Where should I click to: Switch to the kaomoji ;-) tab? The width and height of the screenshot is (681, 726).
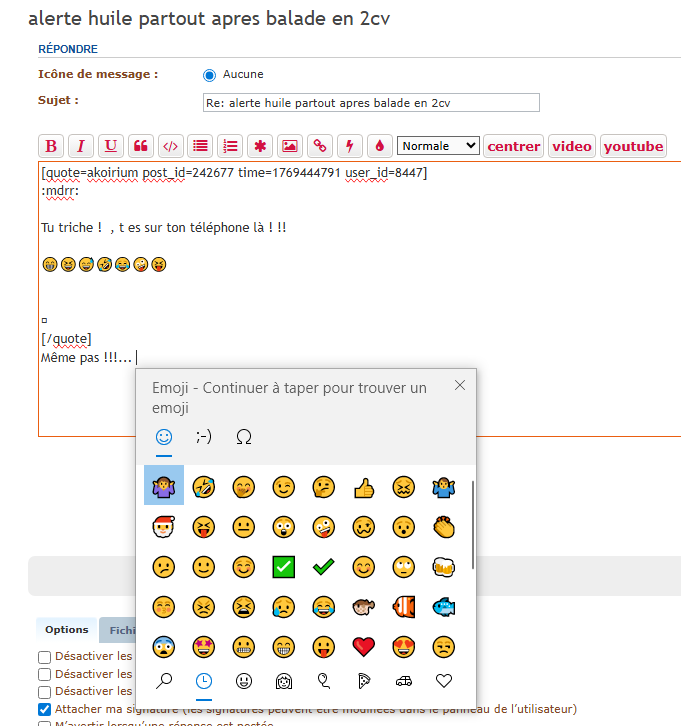[x=203, y=436]
